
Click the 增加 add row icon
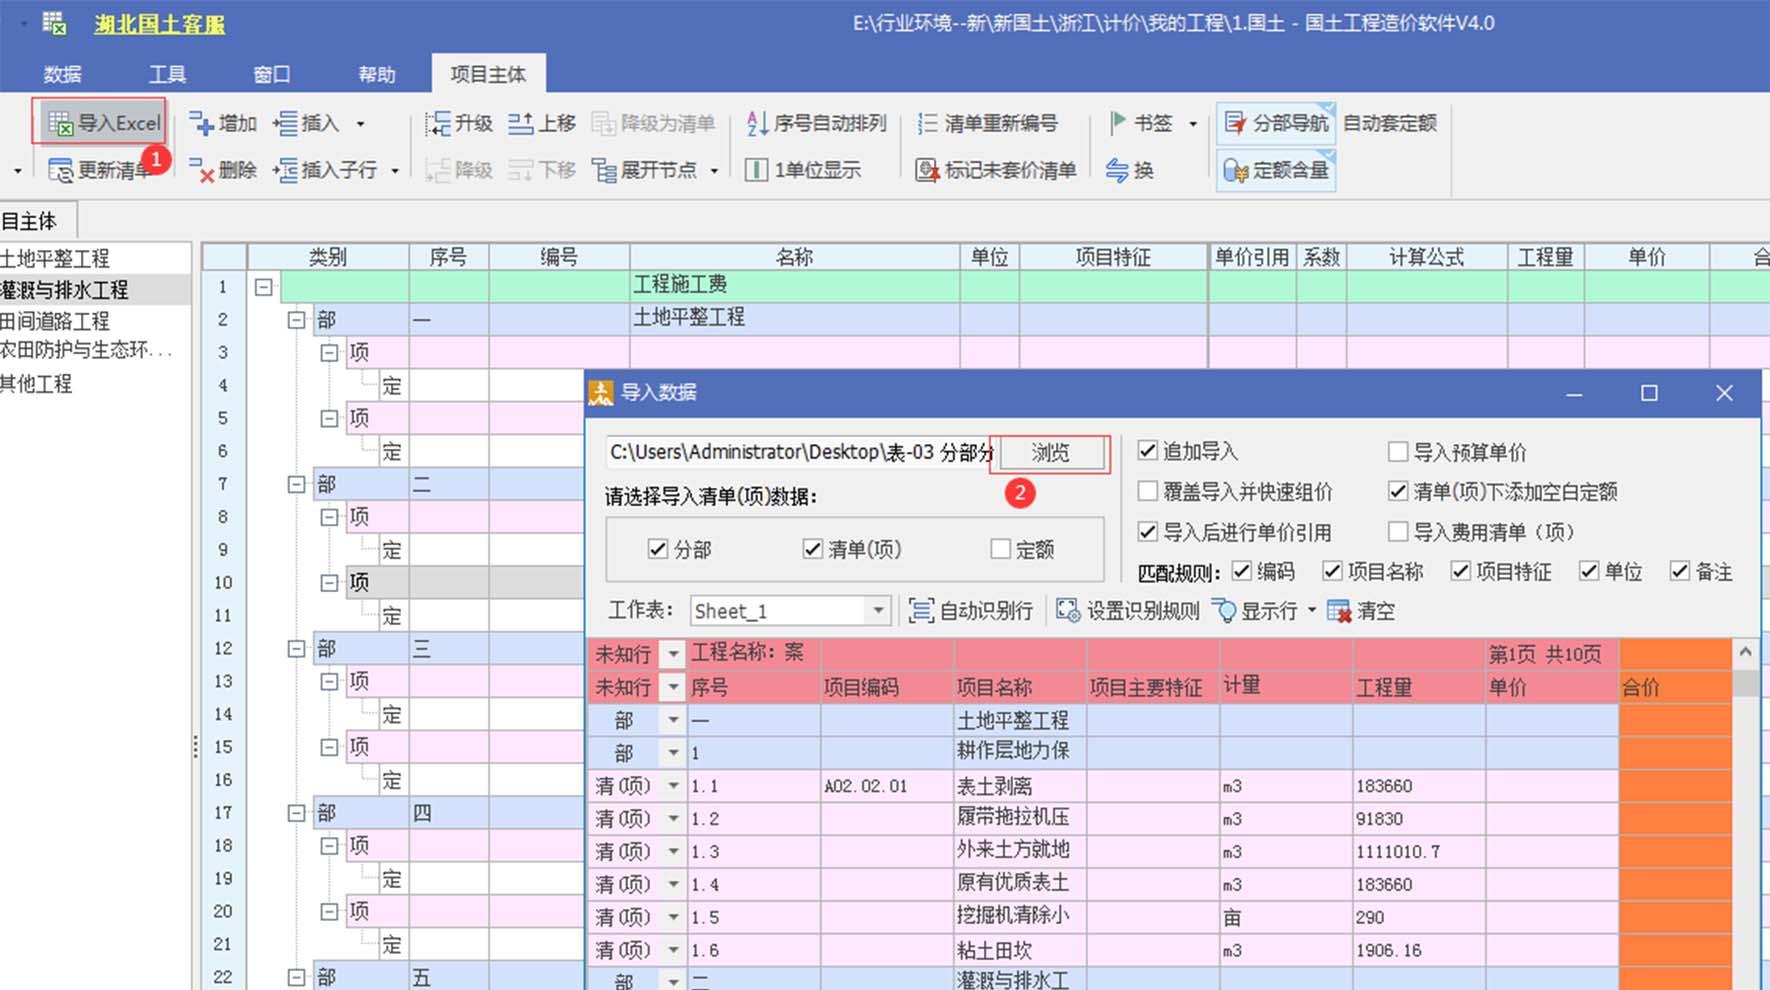pos(202,123)
